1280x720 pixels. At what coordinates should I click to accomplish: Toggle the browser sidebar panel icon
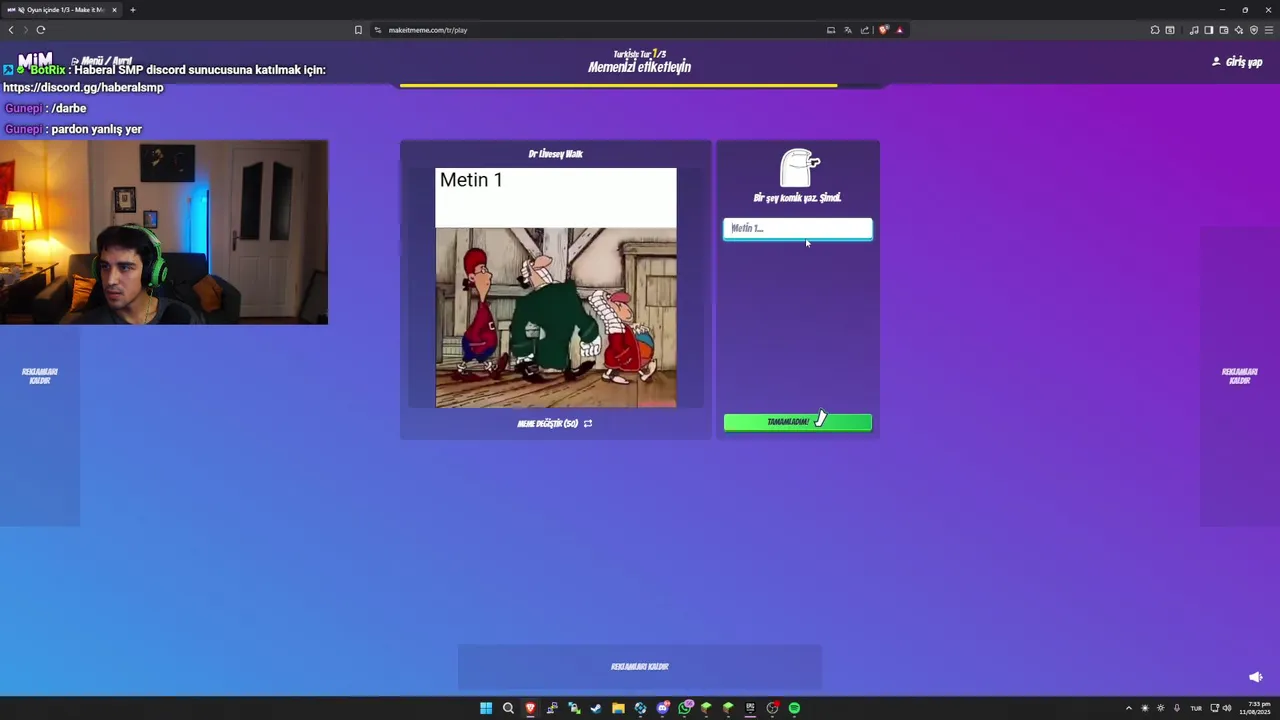[1209, 30]
